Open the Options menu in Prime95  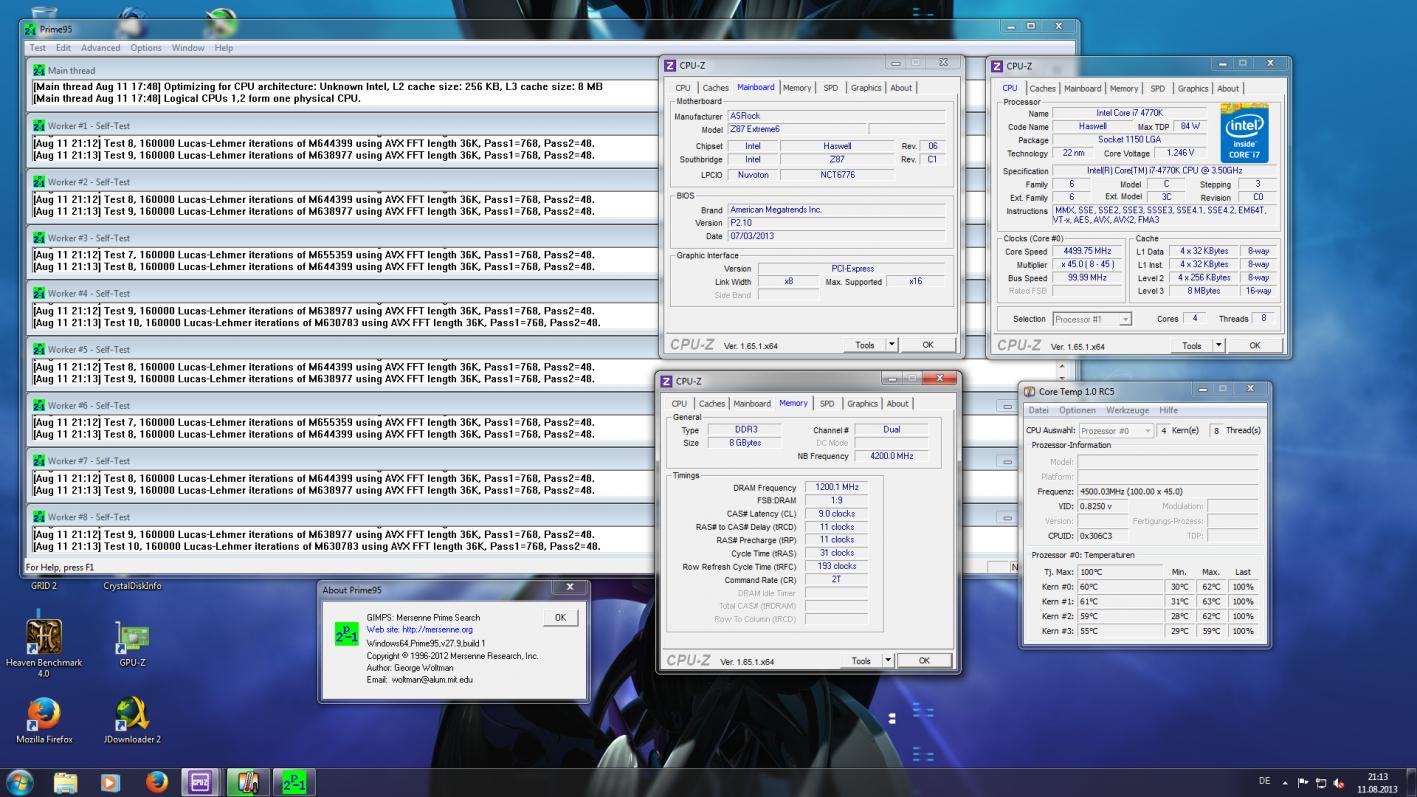tap(146, 48)
